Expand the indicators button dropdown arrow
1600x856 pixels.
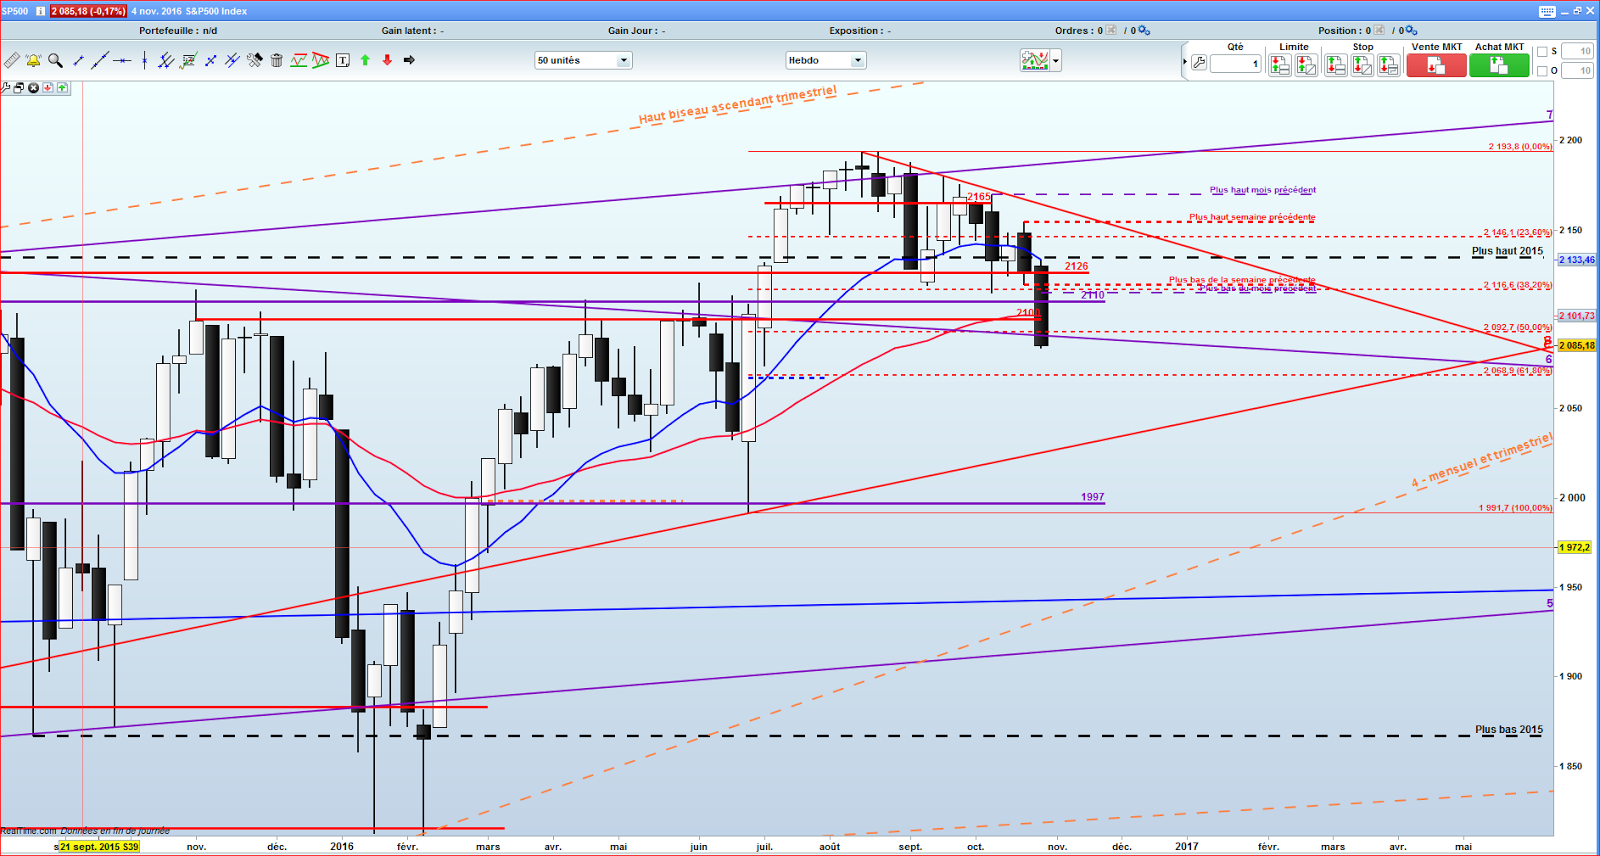[1055, 61]
